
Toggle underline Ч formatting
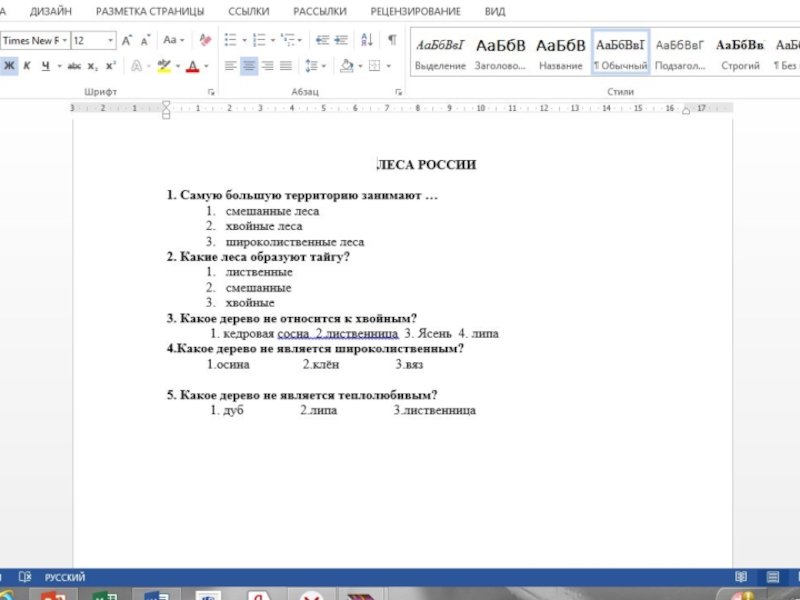[x=46, y=66]
